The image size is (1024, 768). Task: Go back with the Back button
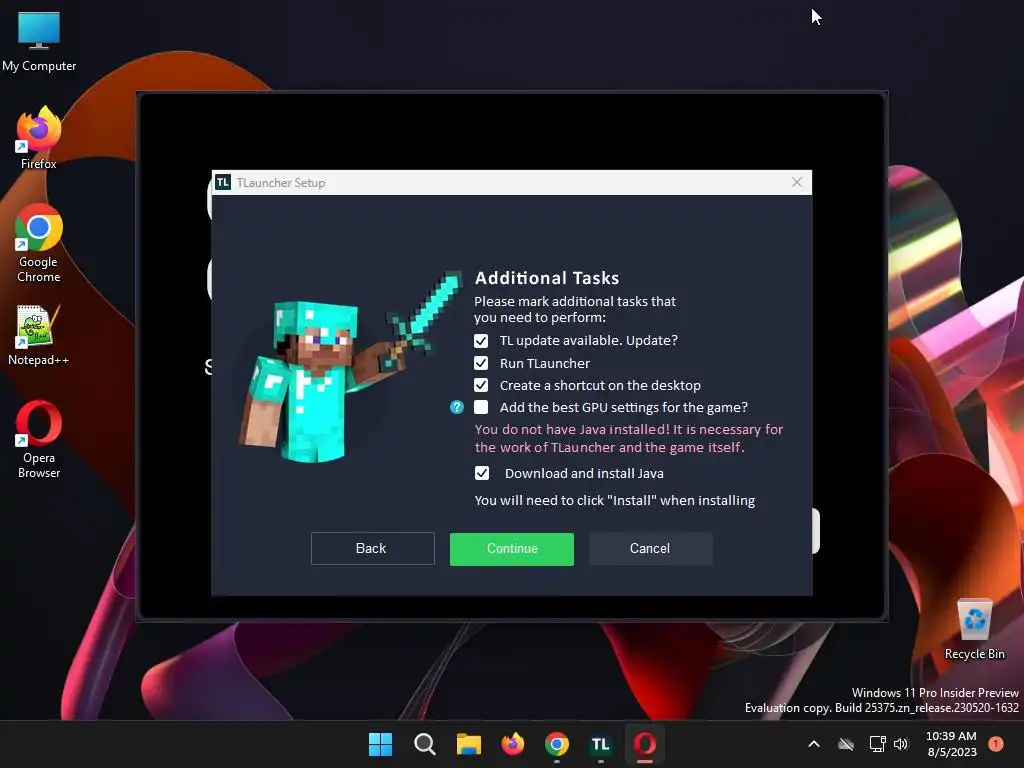[372, 549]
